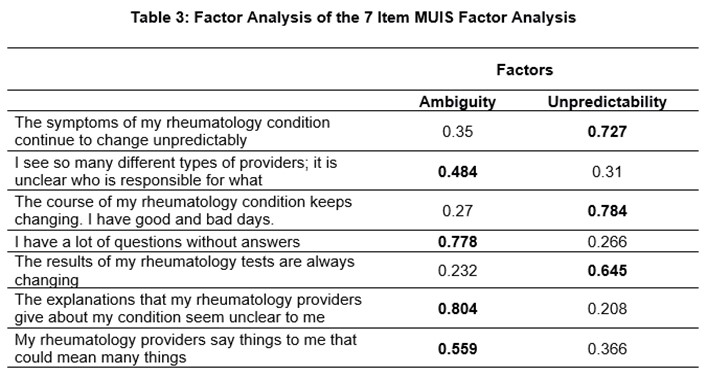Click the table title 'Table 3: Factor Analysis'
Viewport: 707px width, 379px height.
[353, 18]
